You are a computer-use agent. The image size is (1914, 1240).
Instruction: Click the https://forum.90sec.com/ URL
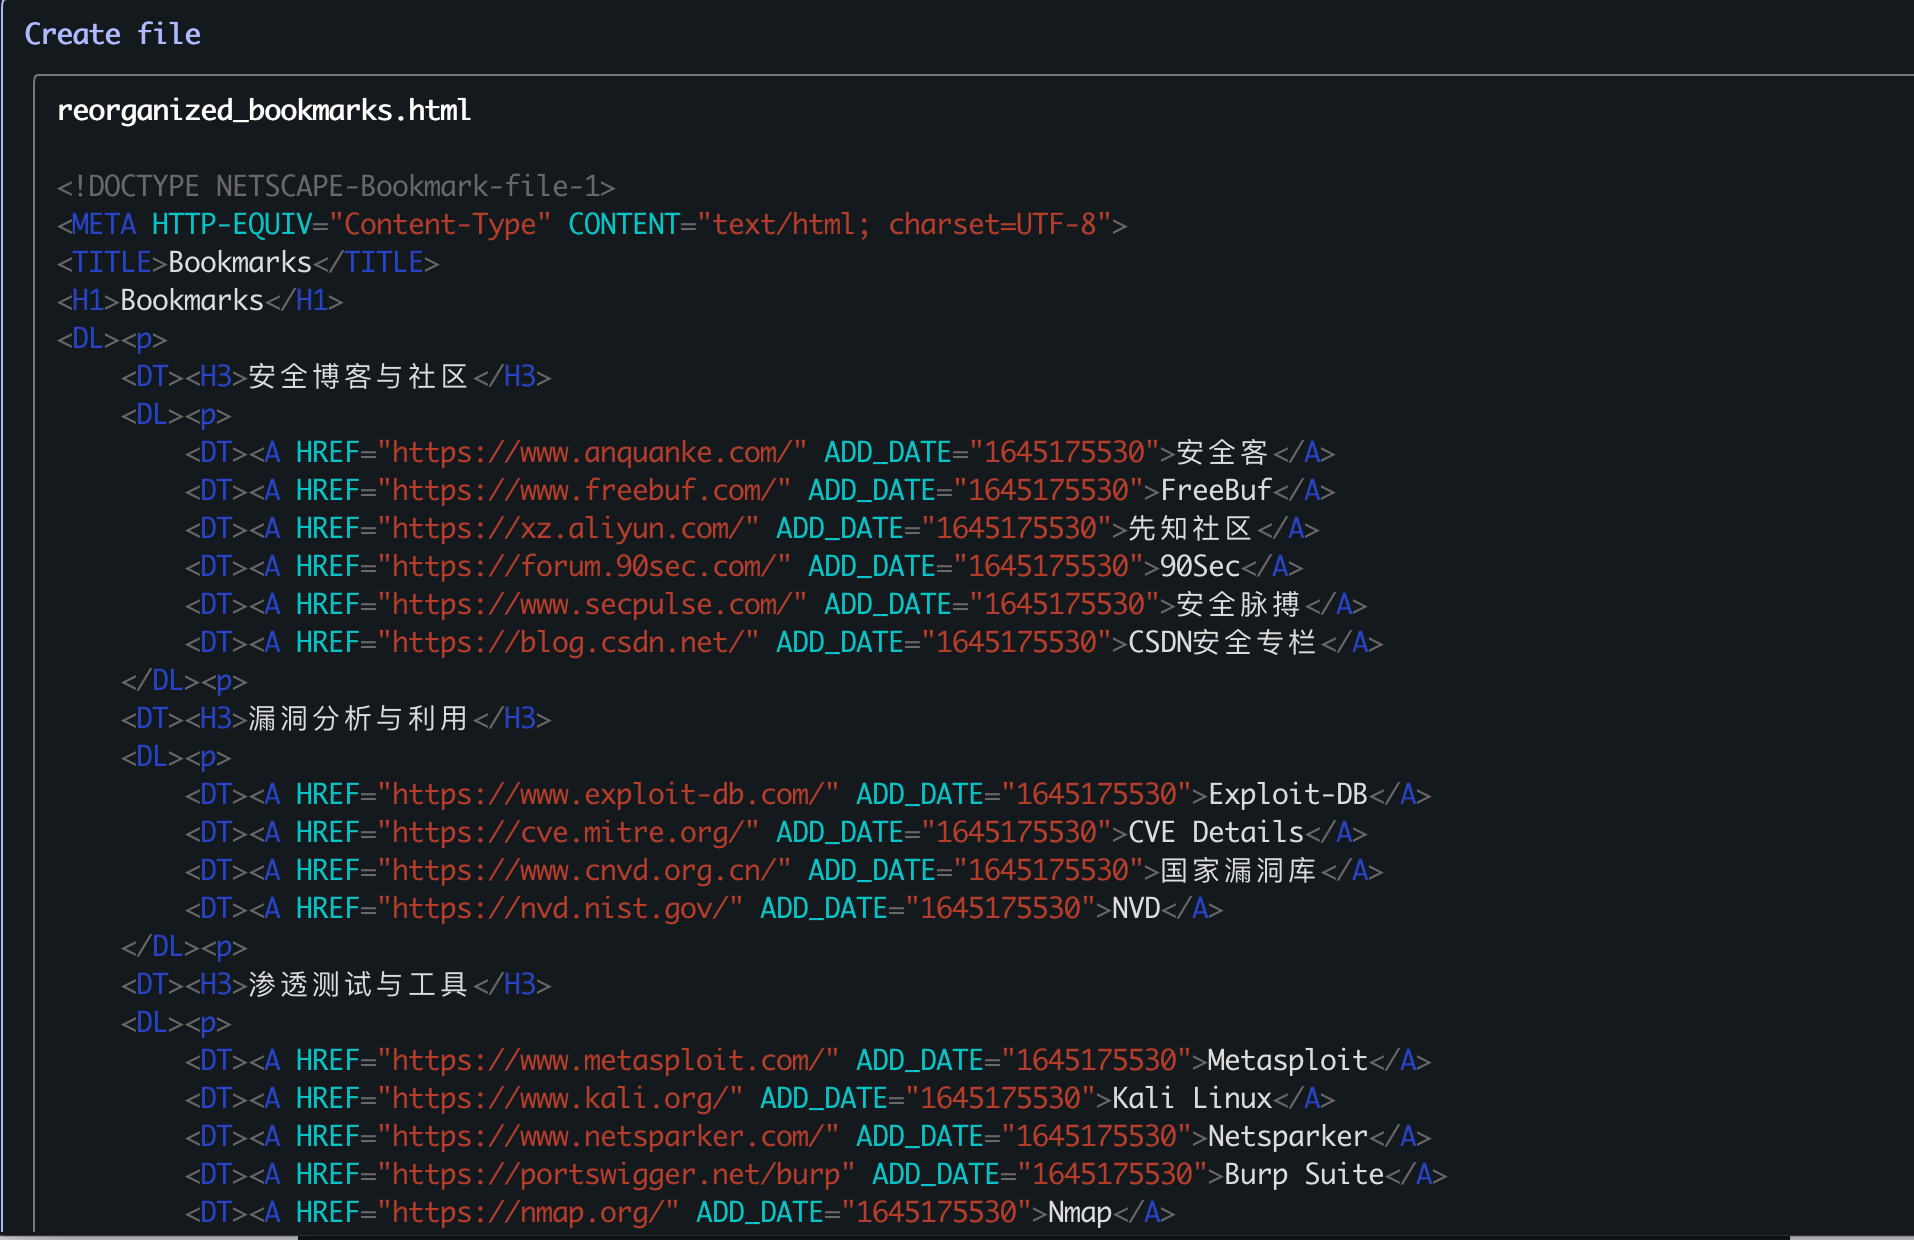coord(584,566)
